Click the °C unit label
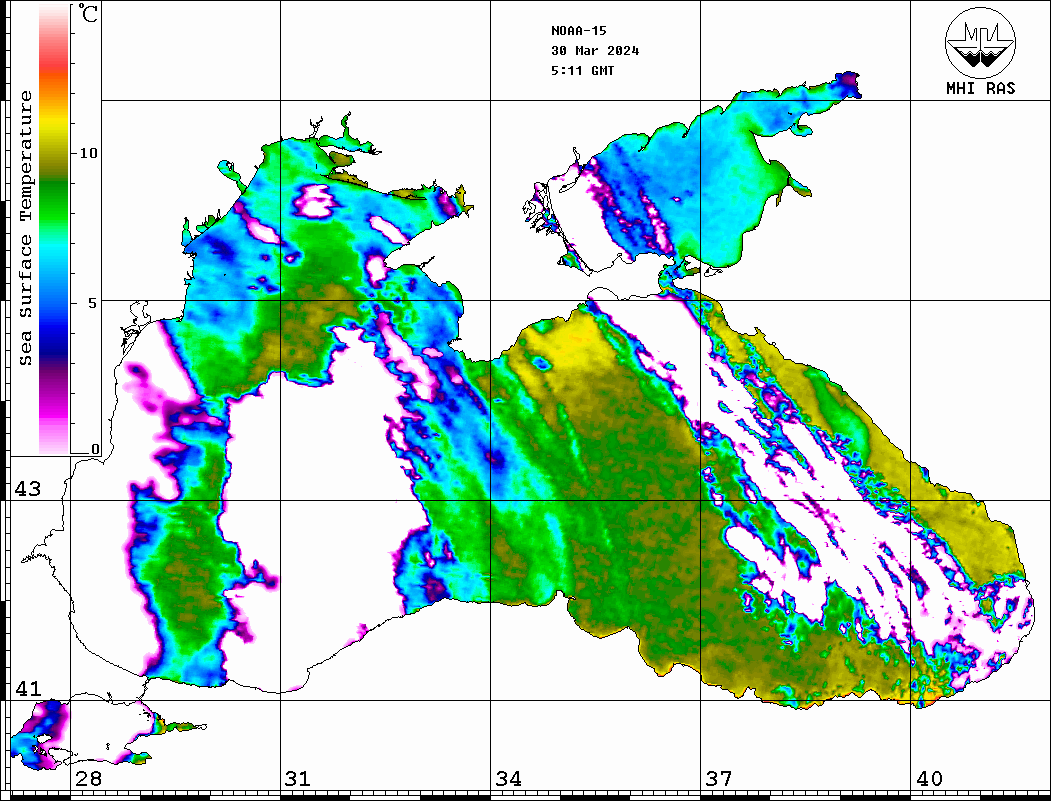 [88, 13]
